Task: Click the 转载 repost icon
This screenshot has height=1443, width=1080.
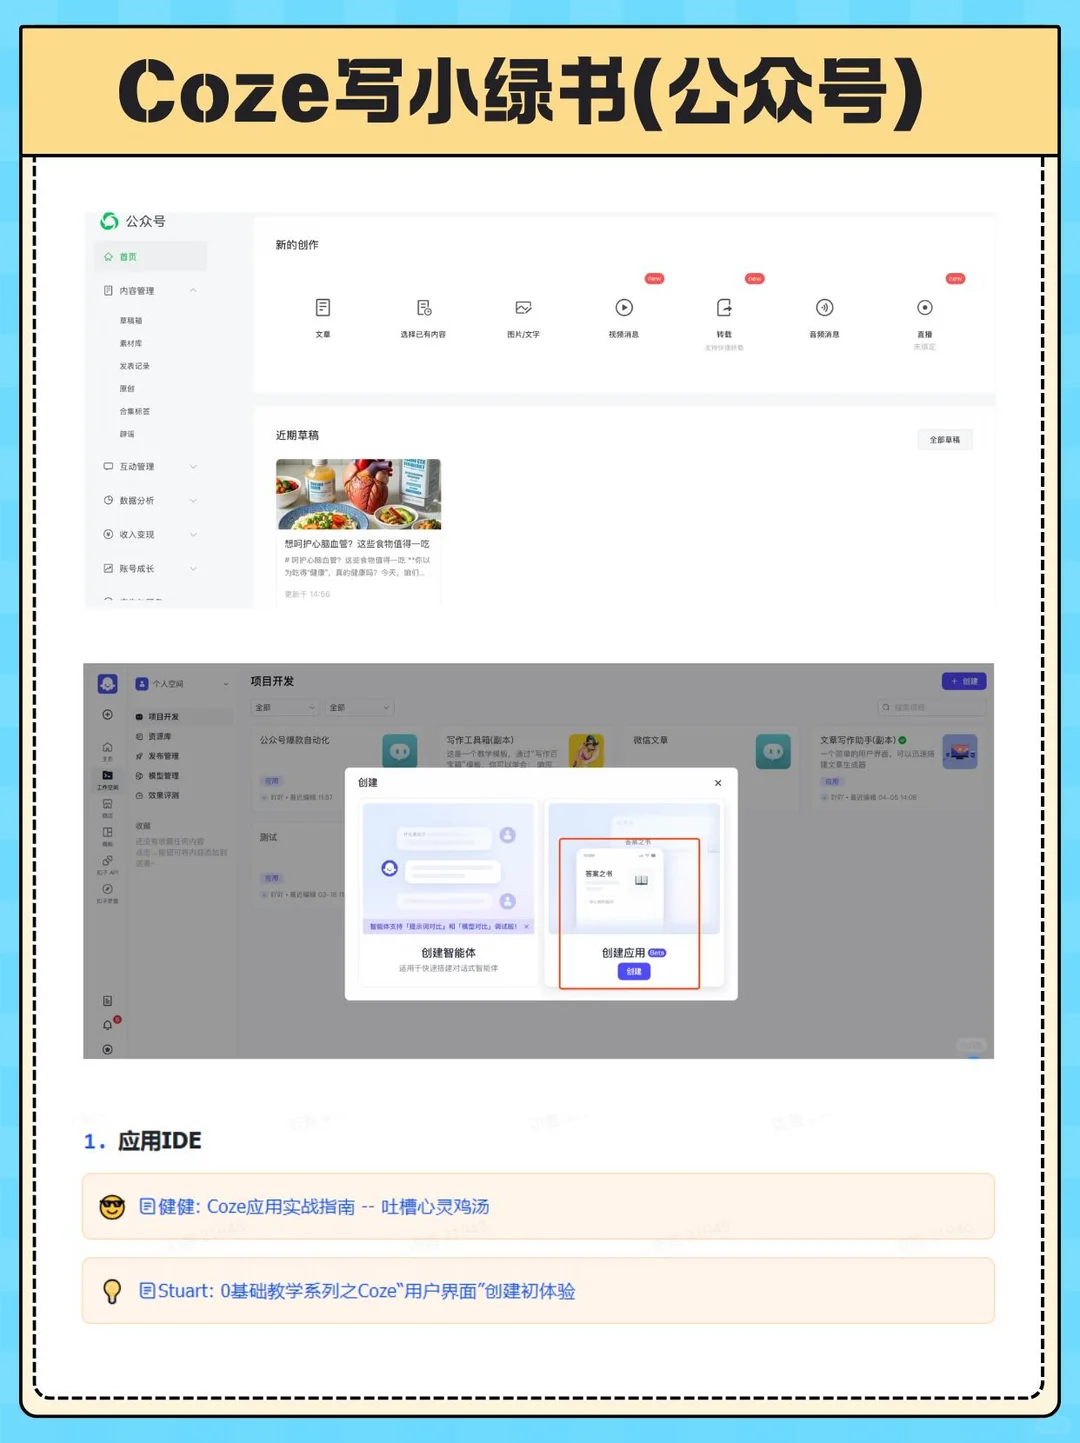Action: [x=724, y=307]
